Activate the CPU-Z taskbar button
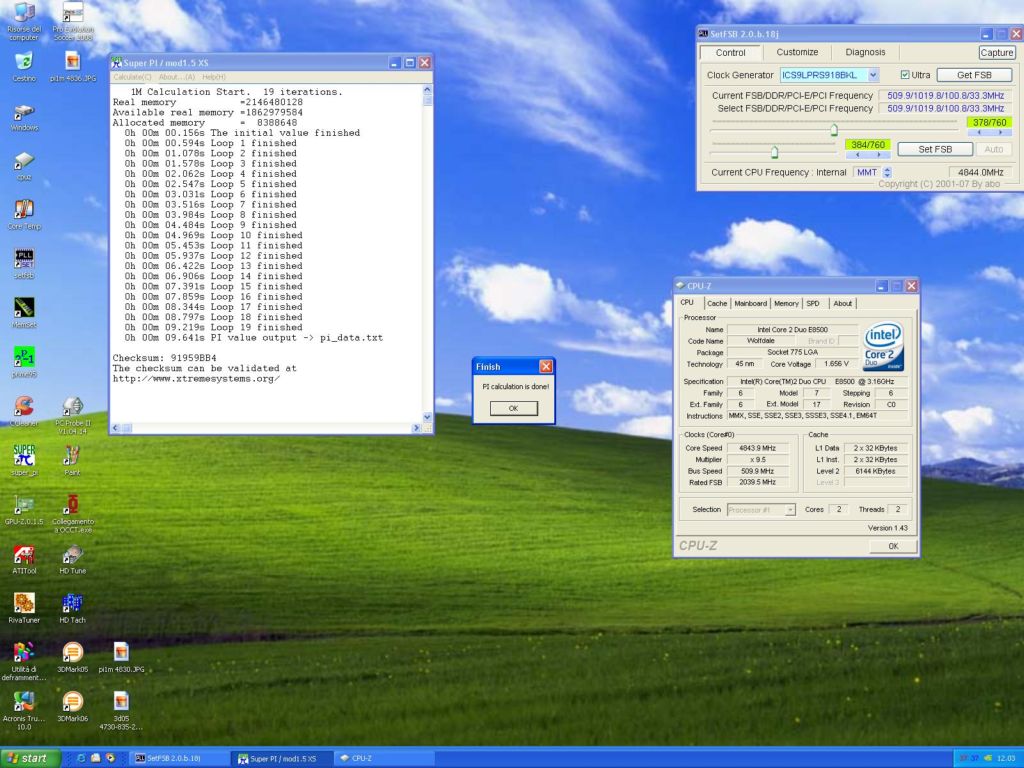This screenshot has width=1024, height=768. 384,758
